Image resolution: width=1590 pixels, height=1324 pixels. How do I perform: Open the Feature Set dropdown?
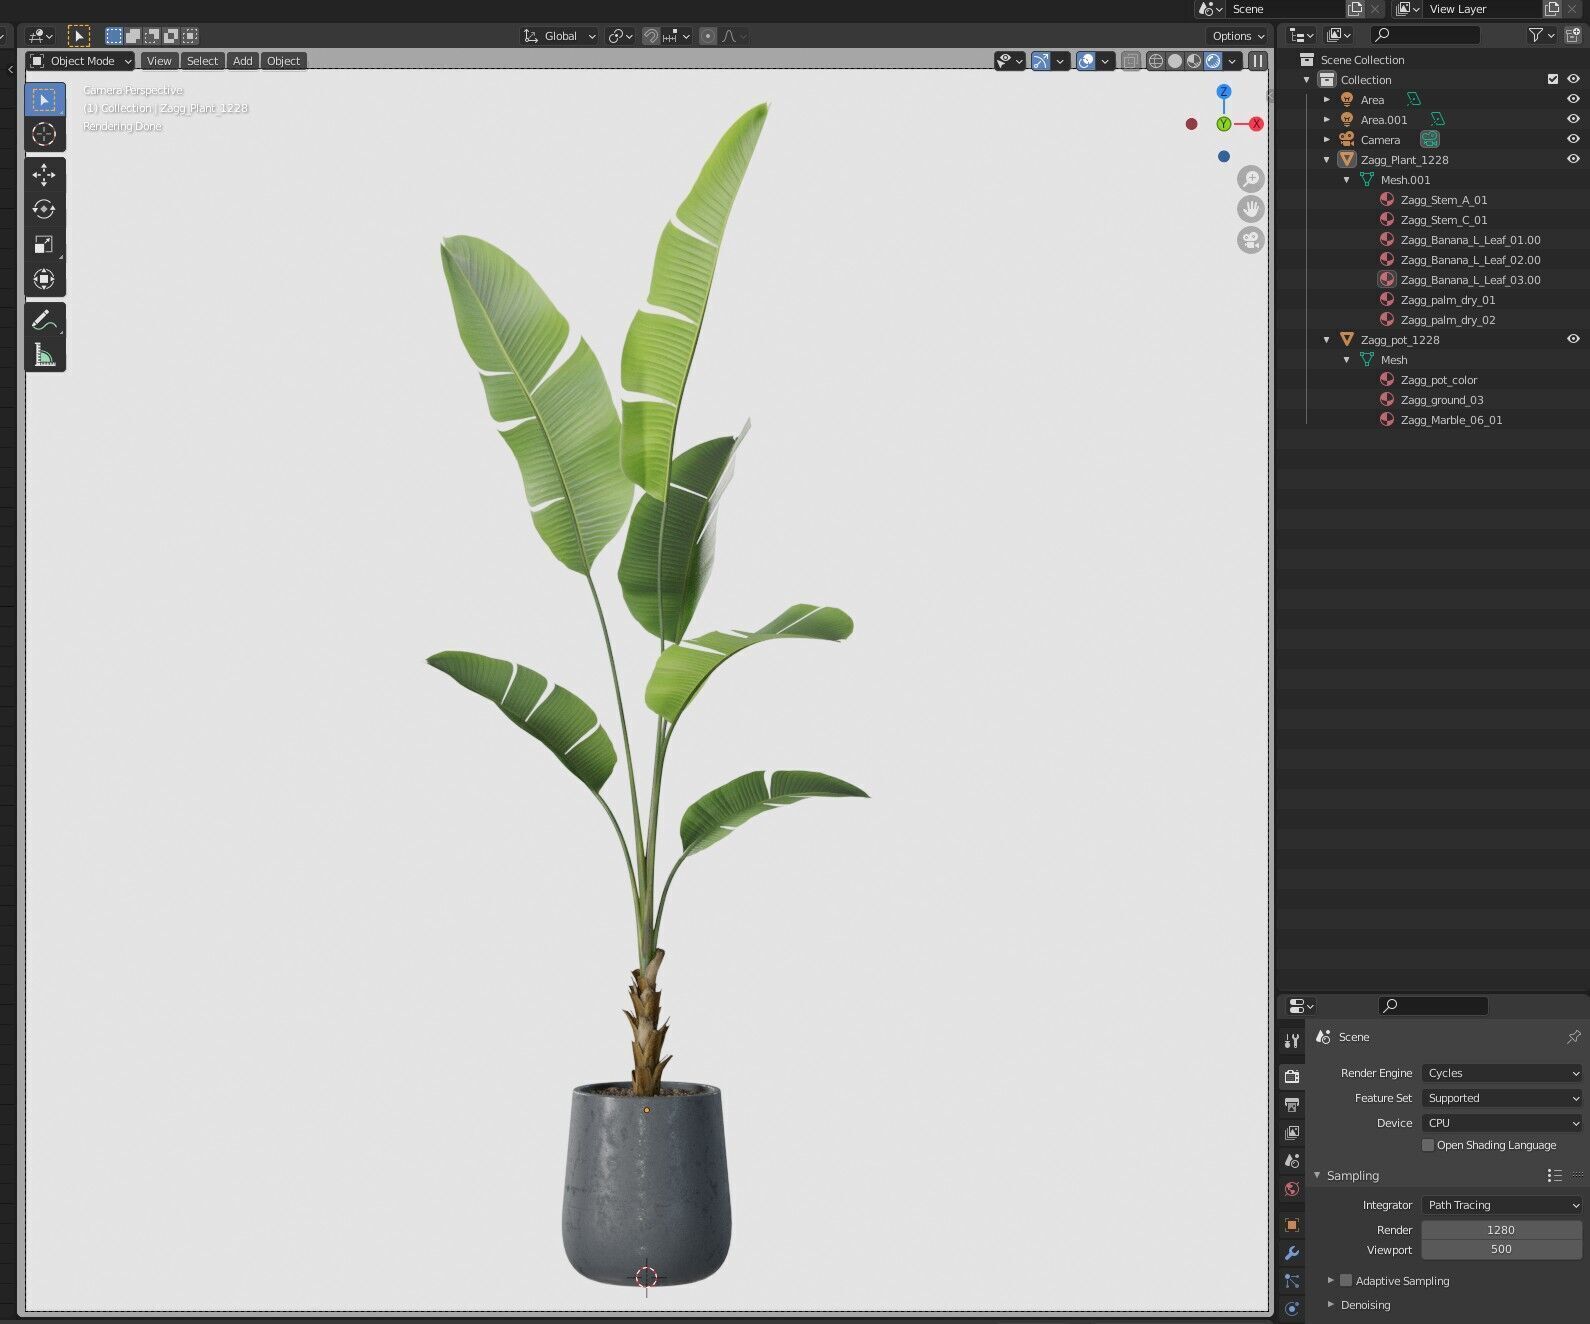pyautogui.click(x=1502, y=1098)
